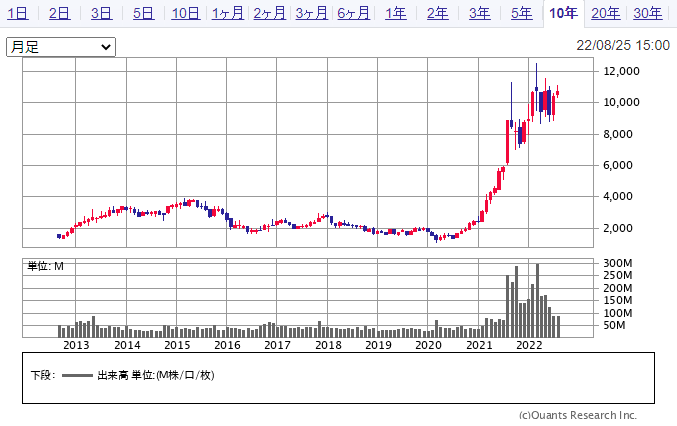Switch to the 2日 range tab
This screenshot has height=426, width=677.
point(60,13)
